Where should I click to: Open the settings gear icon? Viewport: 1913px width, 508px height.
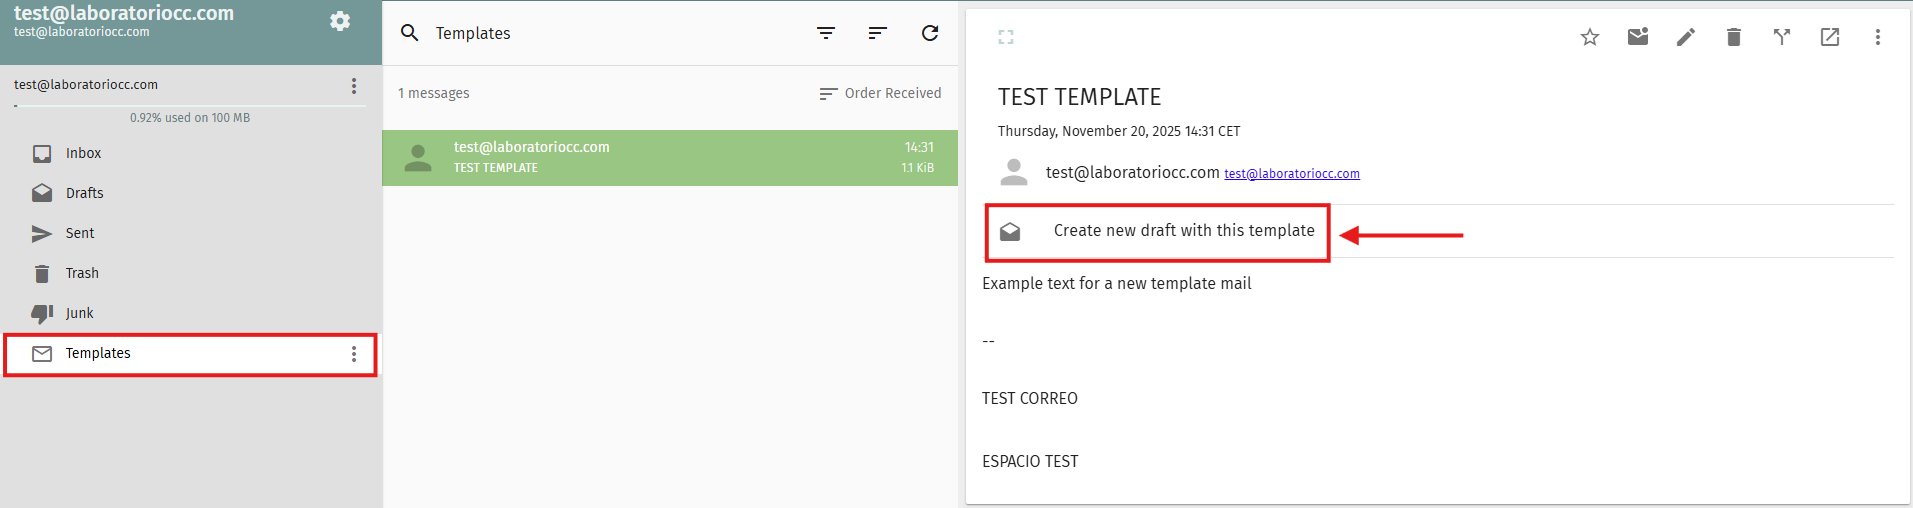[x=340, y=21]
